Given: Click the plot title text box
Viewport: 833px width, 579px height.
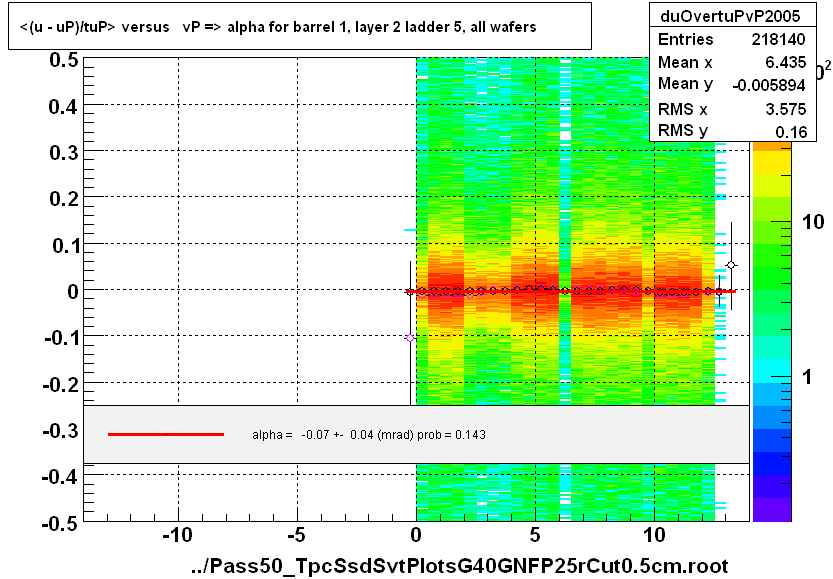Looking at the screenshot, I should pos(300,26).
